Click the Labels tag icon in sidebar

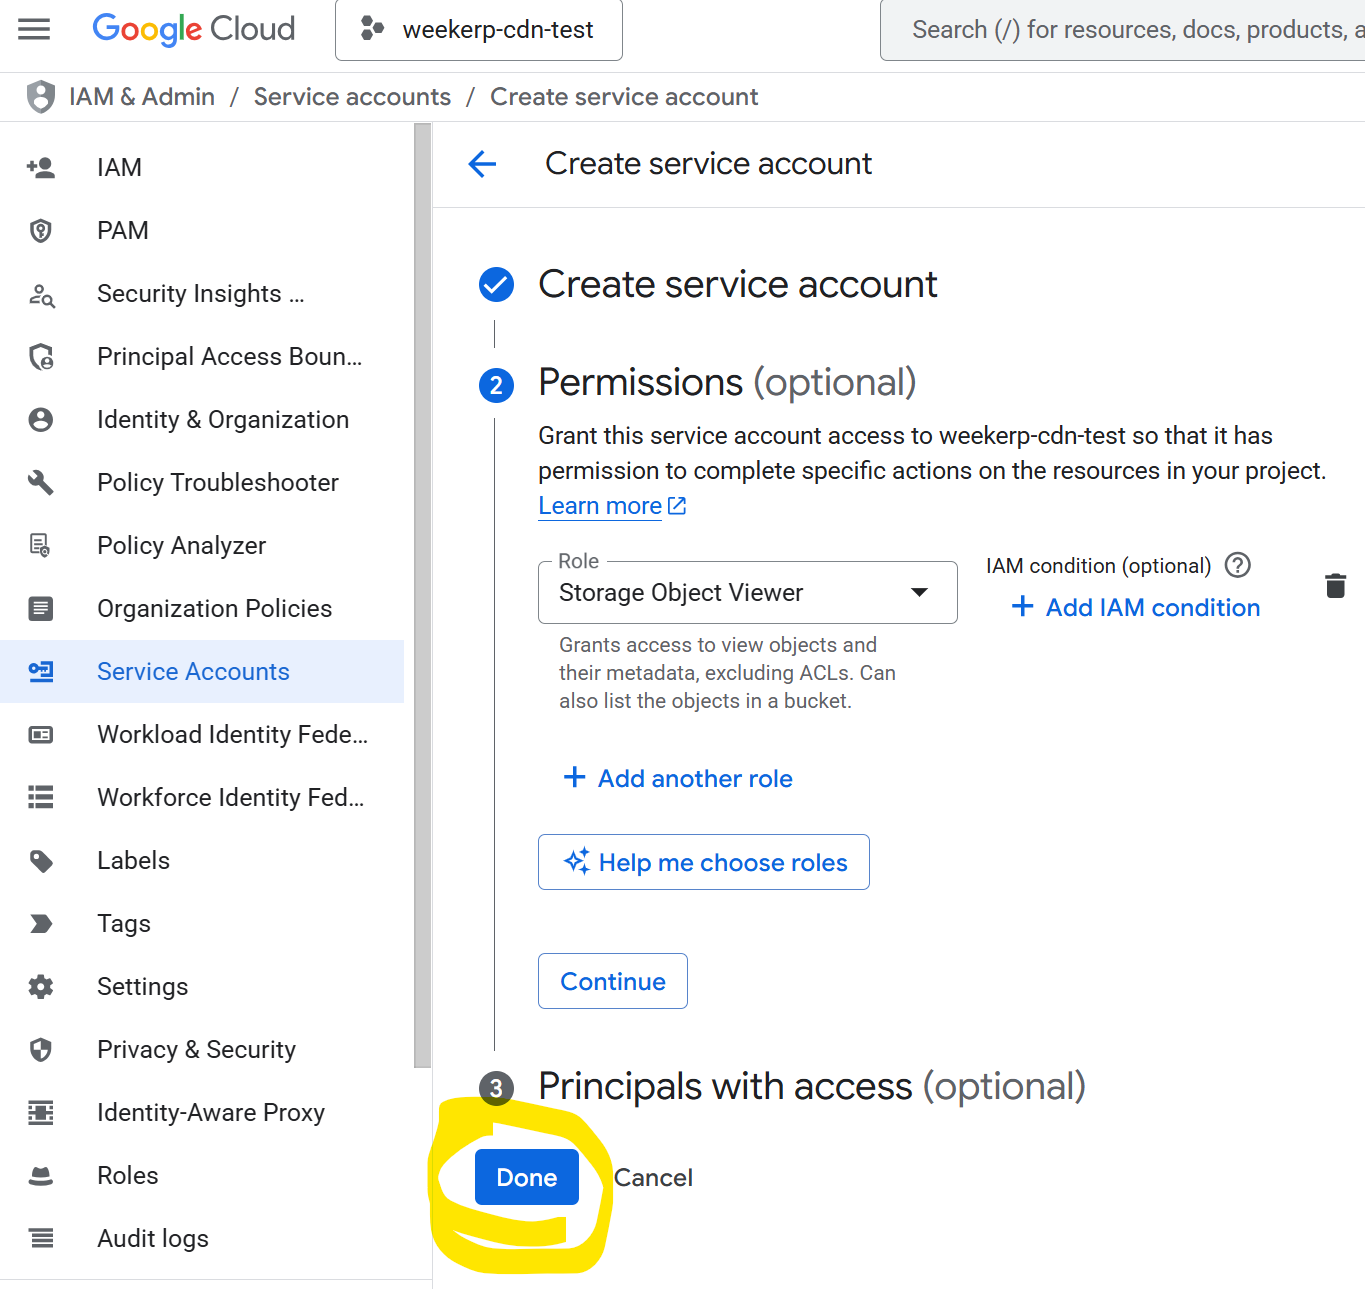[x=41, y=861]
